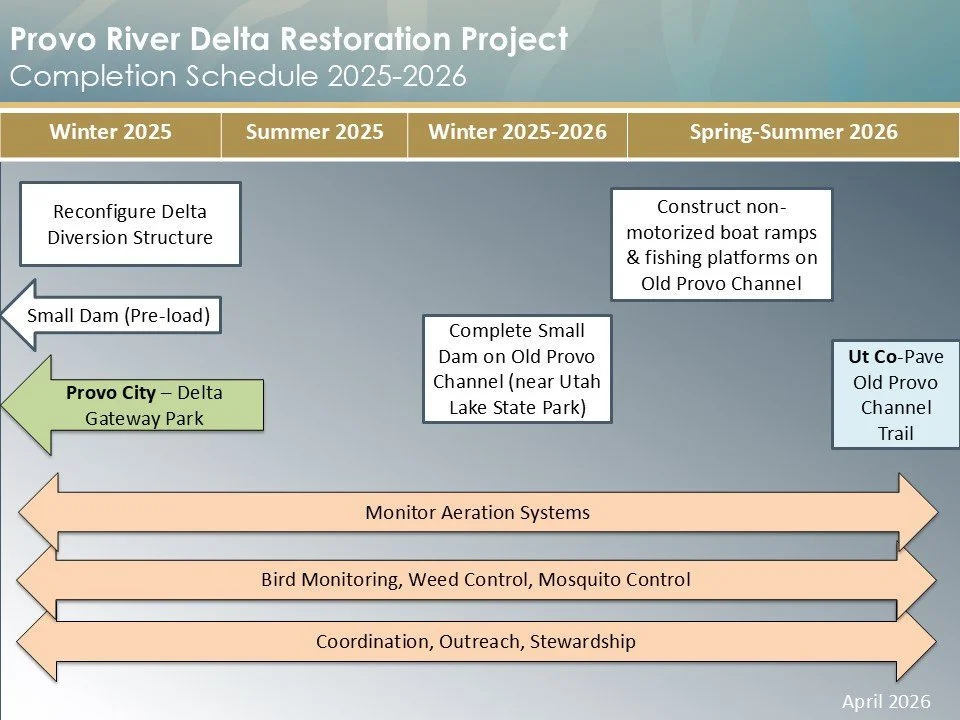Select the Ut Co-Pave Old Provo Channel Trail box

click(x=895, y=395)
